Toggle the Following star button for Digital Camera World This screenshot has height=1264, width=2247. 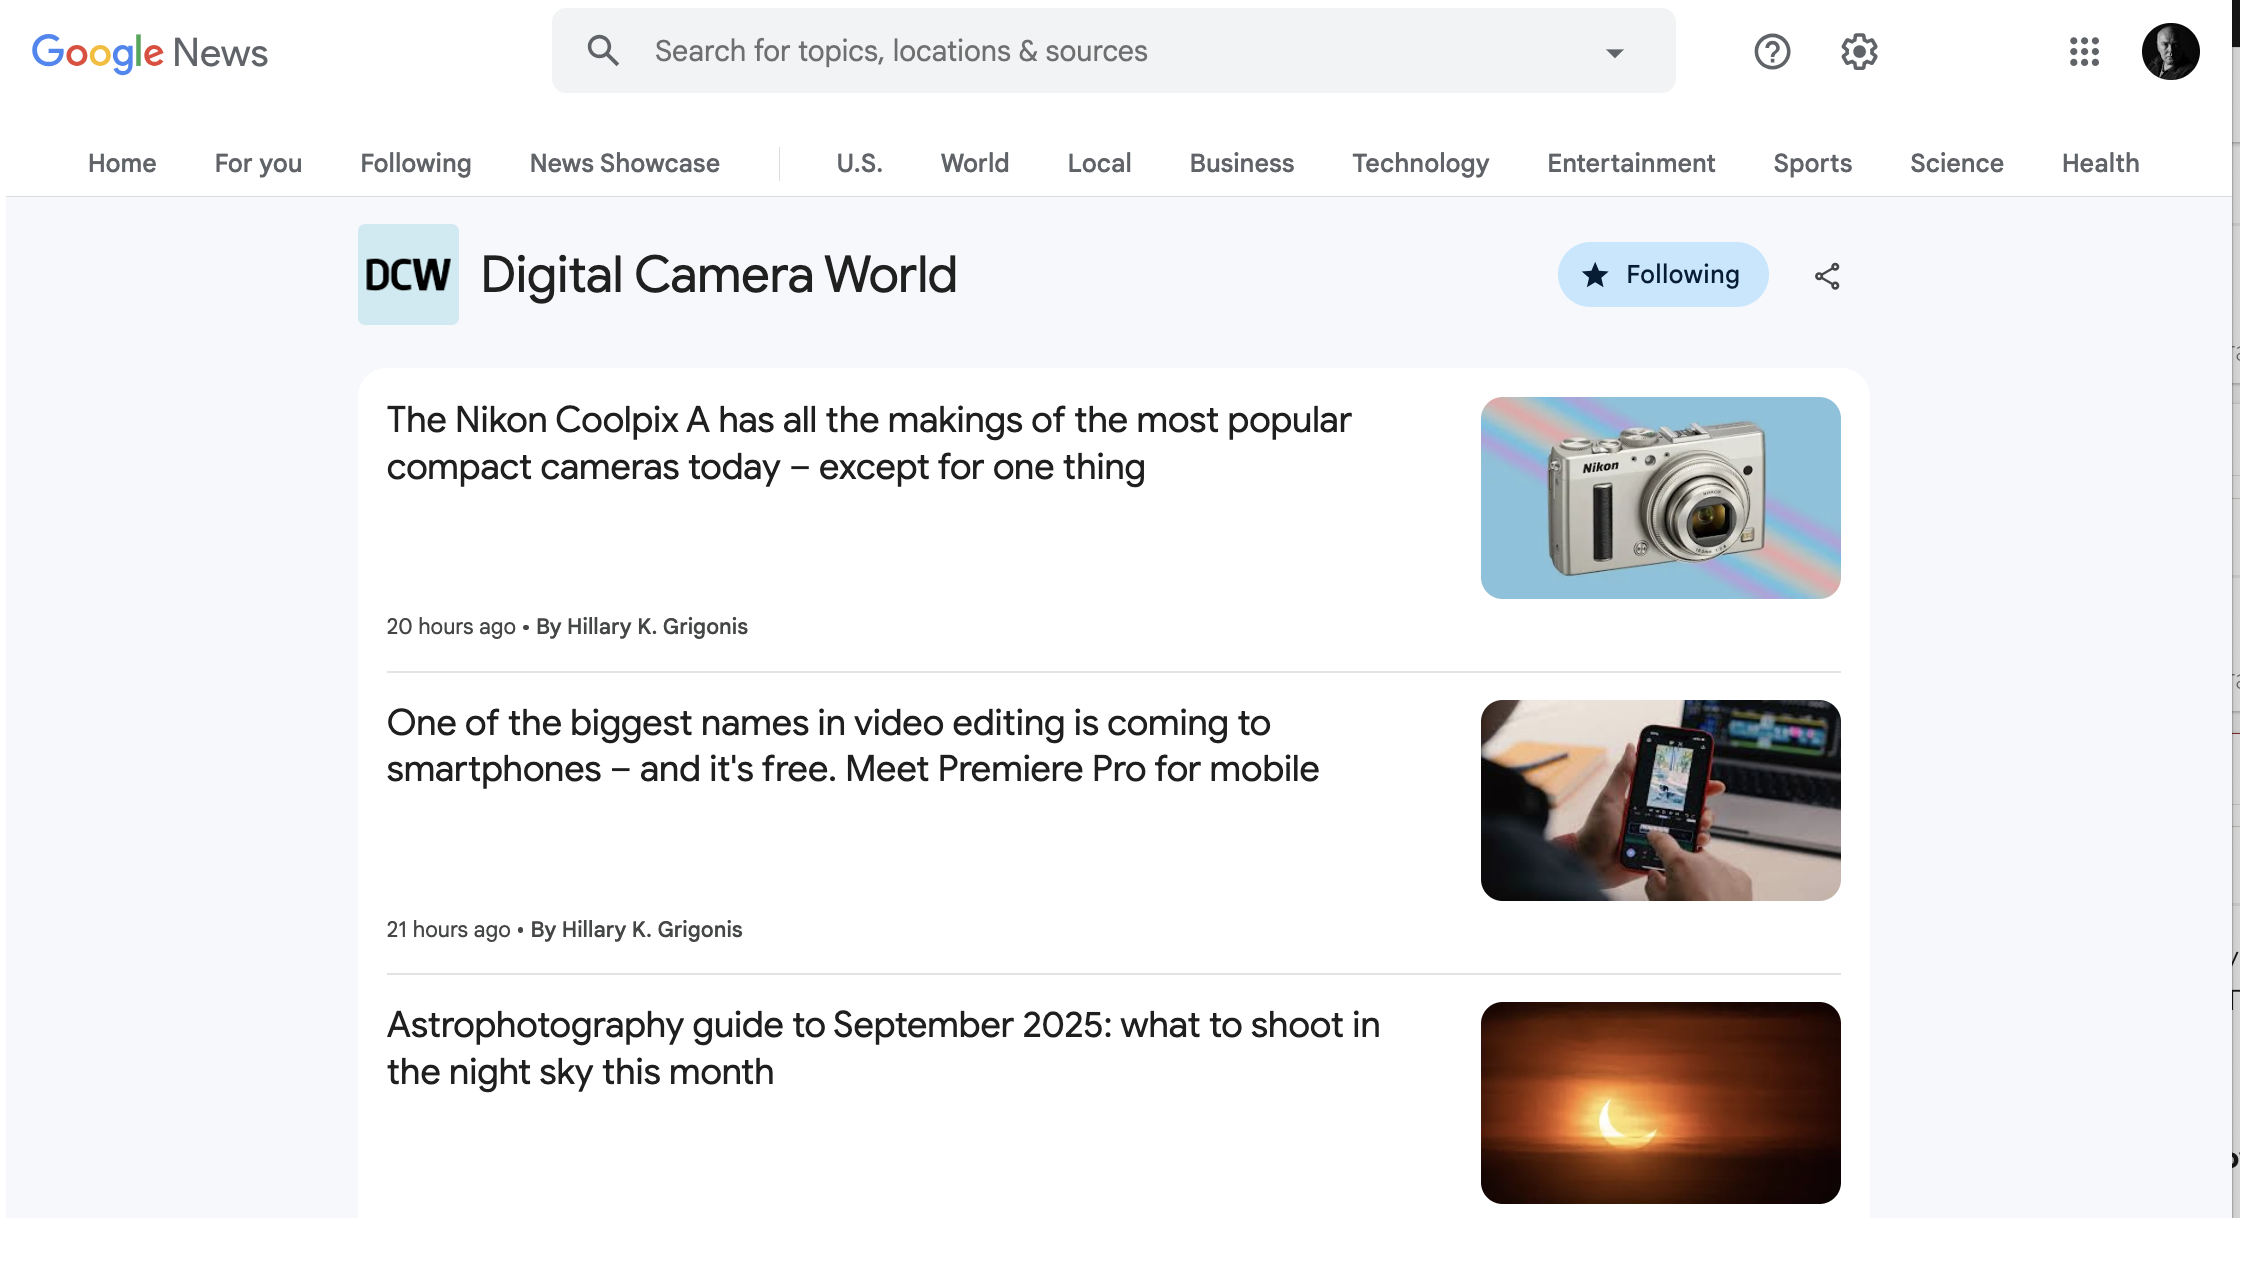(1662, 274)
